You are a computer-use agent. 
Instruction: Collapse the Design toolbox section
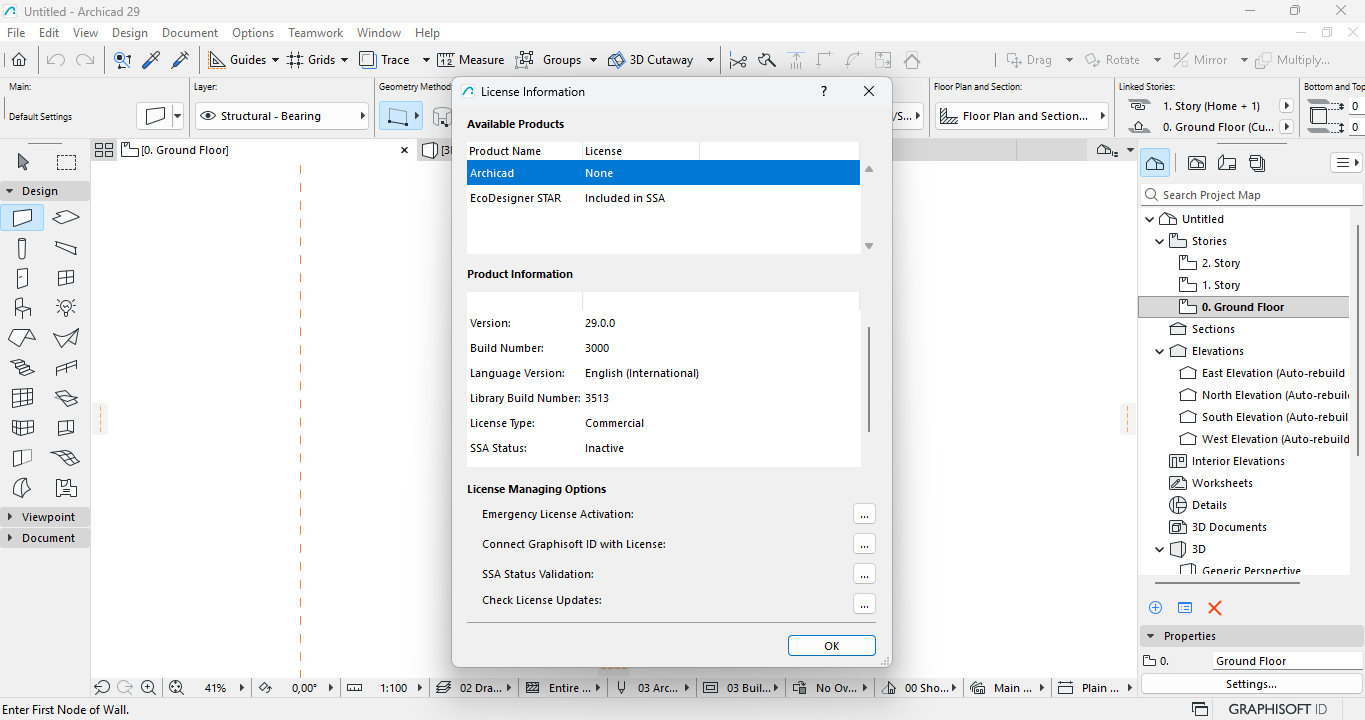(10, 191)
